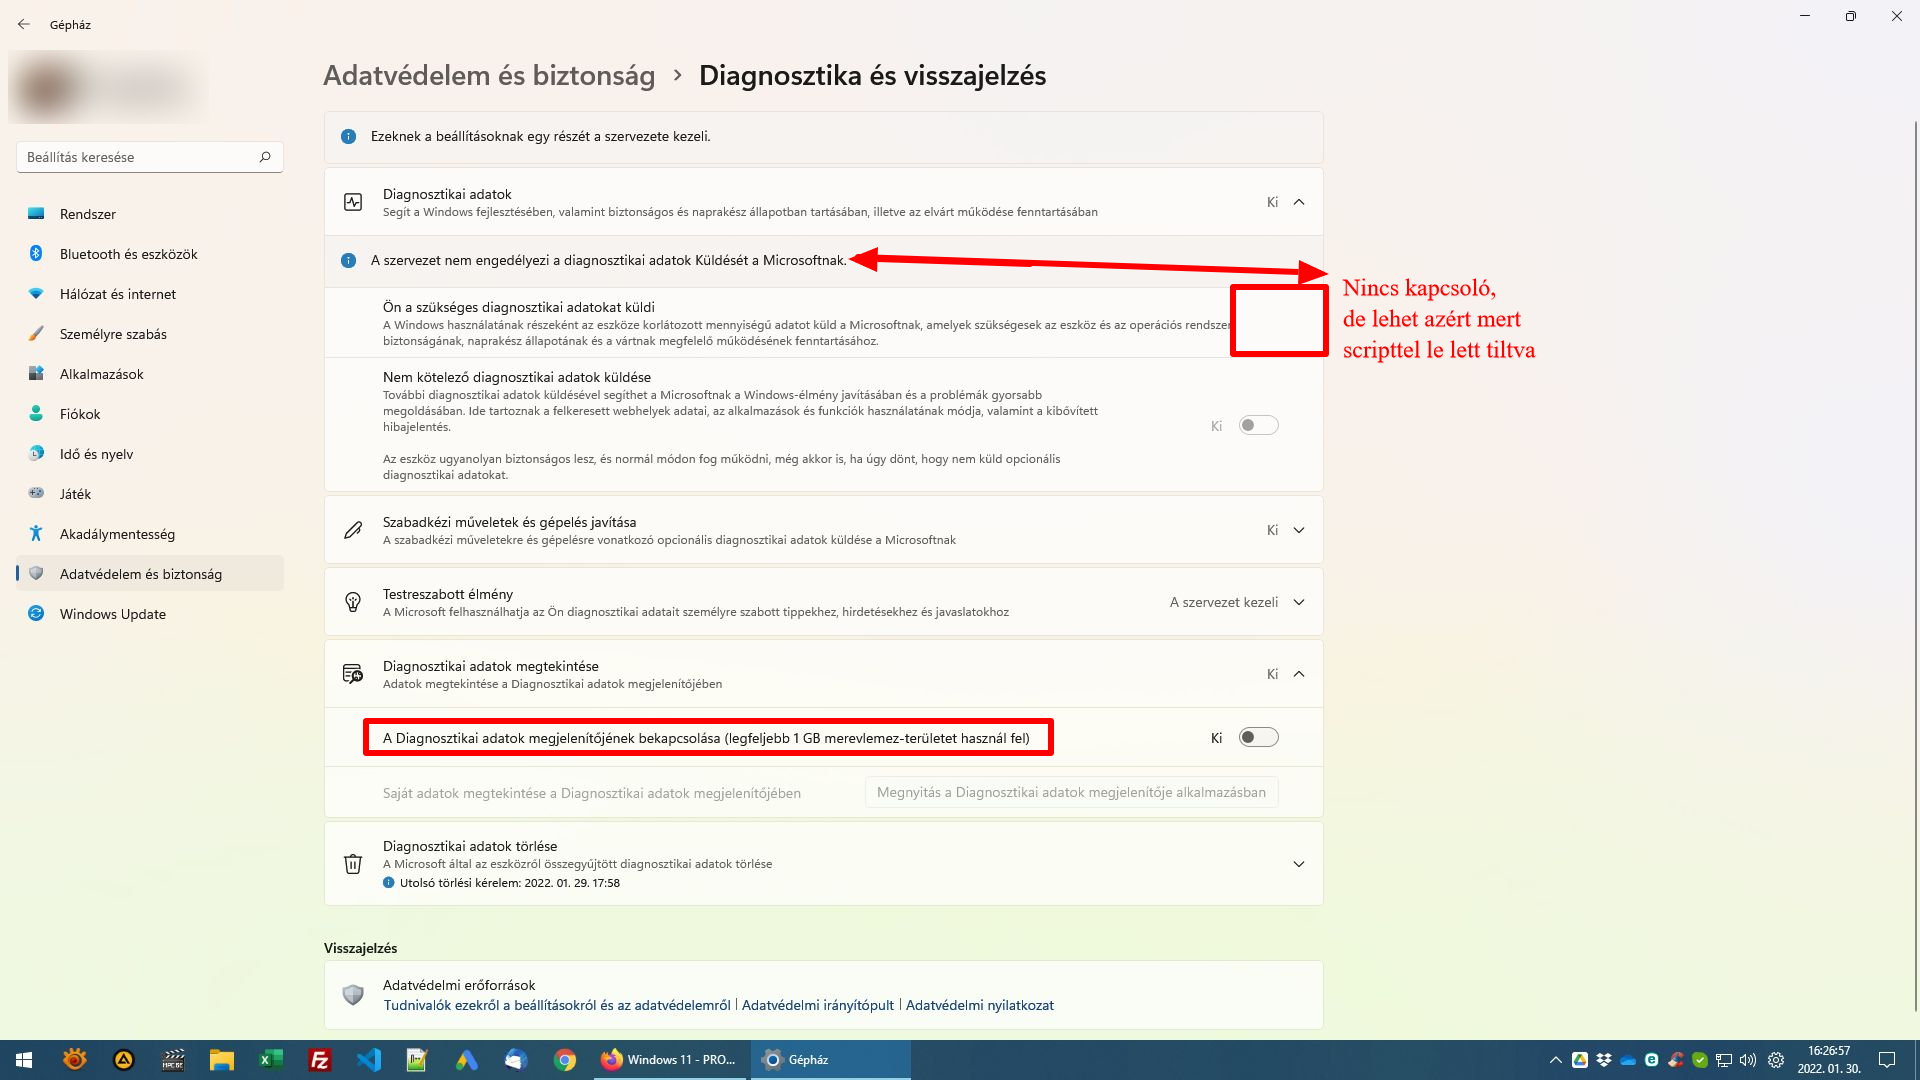Open Google Drive tray icon
Image resolution: width=1920 pixels, height=1080 pixels.
pos(1580,1060)
